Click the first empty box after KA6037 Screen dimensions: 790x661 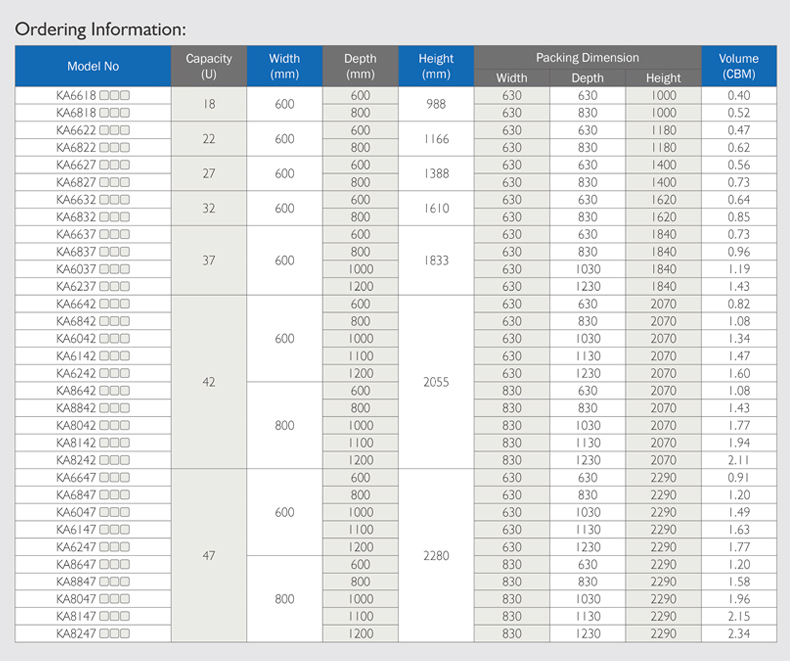(x=103, y=269)
